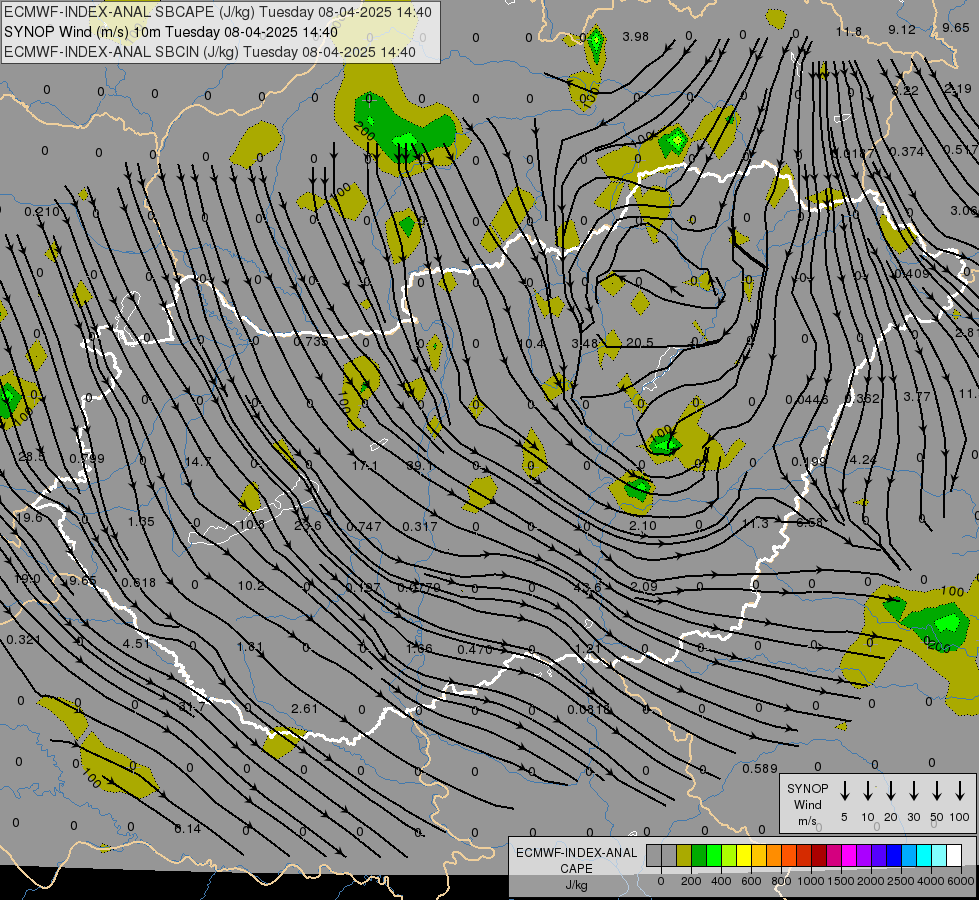Viewport: 979px width, 900px height.
Task: Click the 'ECMWF-INDEX-ANAL CAPE' legend label
Action: [576, 860]
